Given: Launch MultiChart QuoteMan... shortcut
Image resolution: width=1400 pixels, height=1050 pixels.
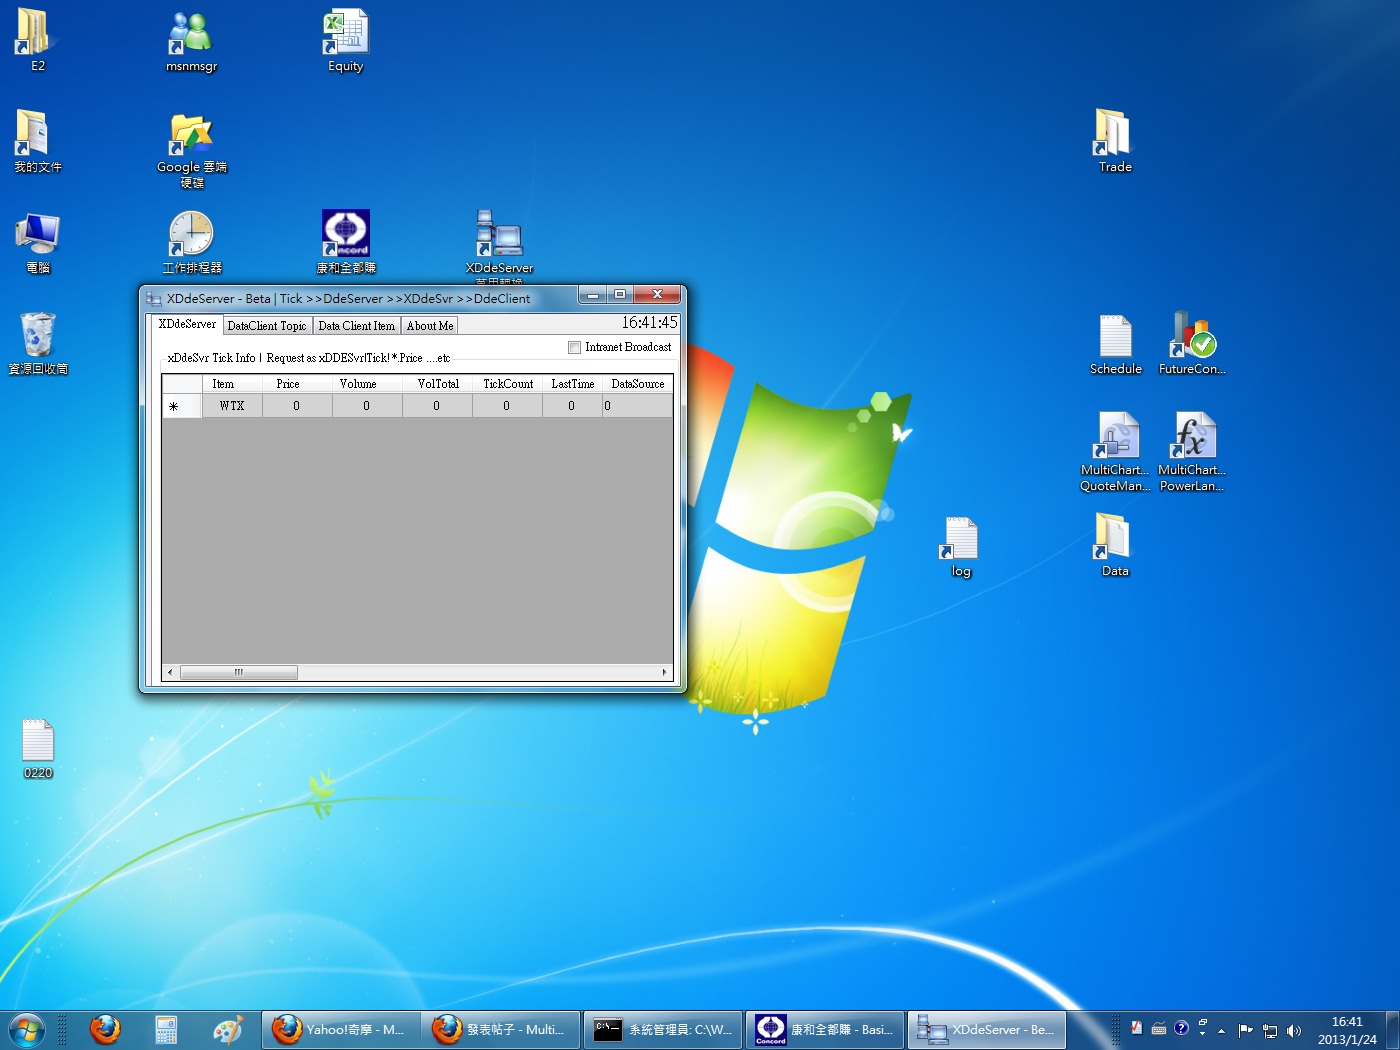Looking at the screenshot, I should coord(1115,452).
